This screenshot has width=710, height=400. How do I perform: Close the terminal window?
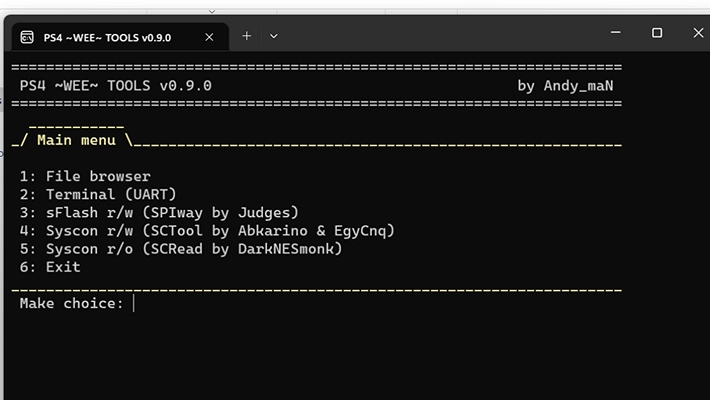[x=698, y=33]
